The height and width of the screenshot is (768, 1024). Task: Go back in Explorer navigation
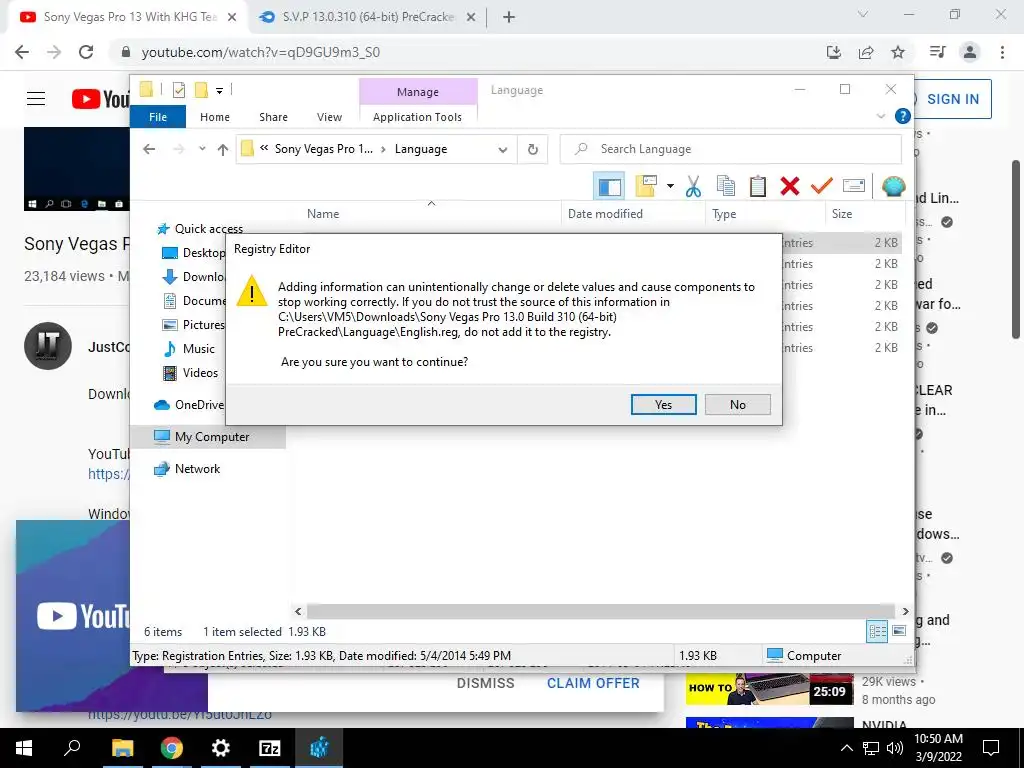(149, 149)
